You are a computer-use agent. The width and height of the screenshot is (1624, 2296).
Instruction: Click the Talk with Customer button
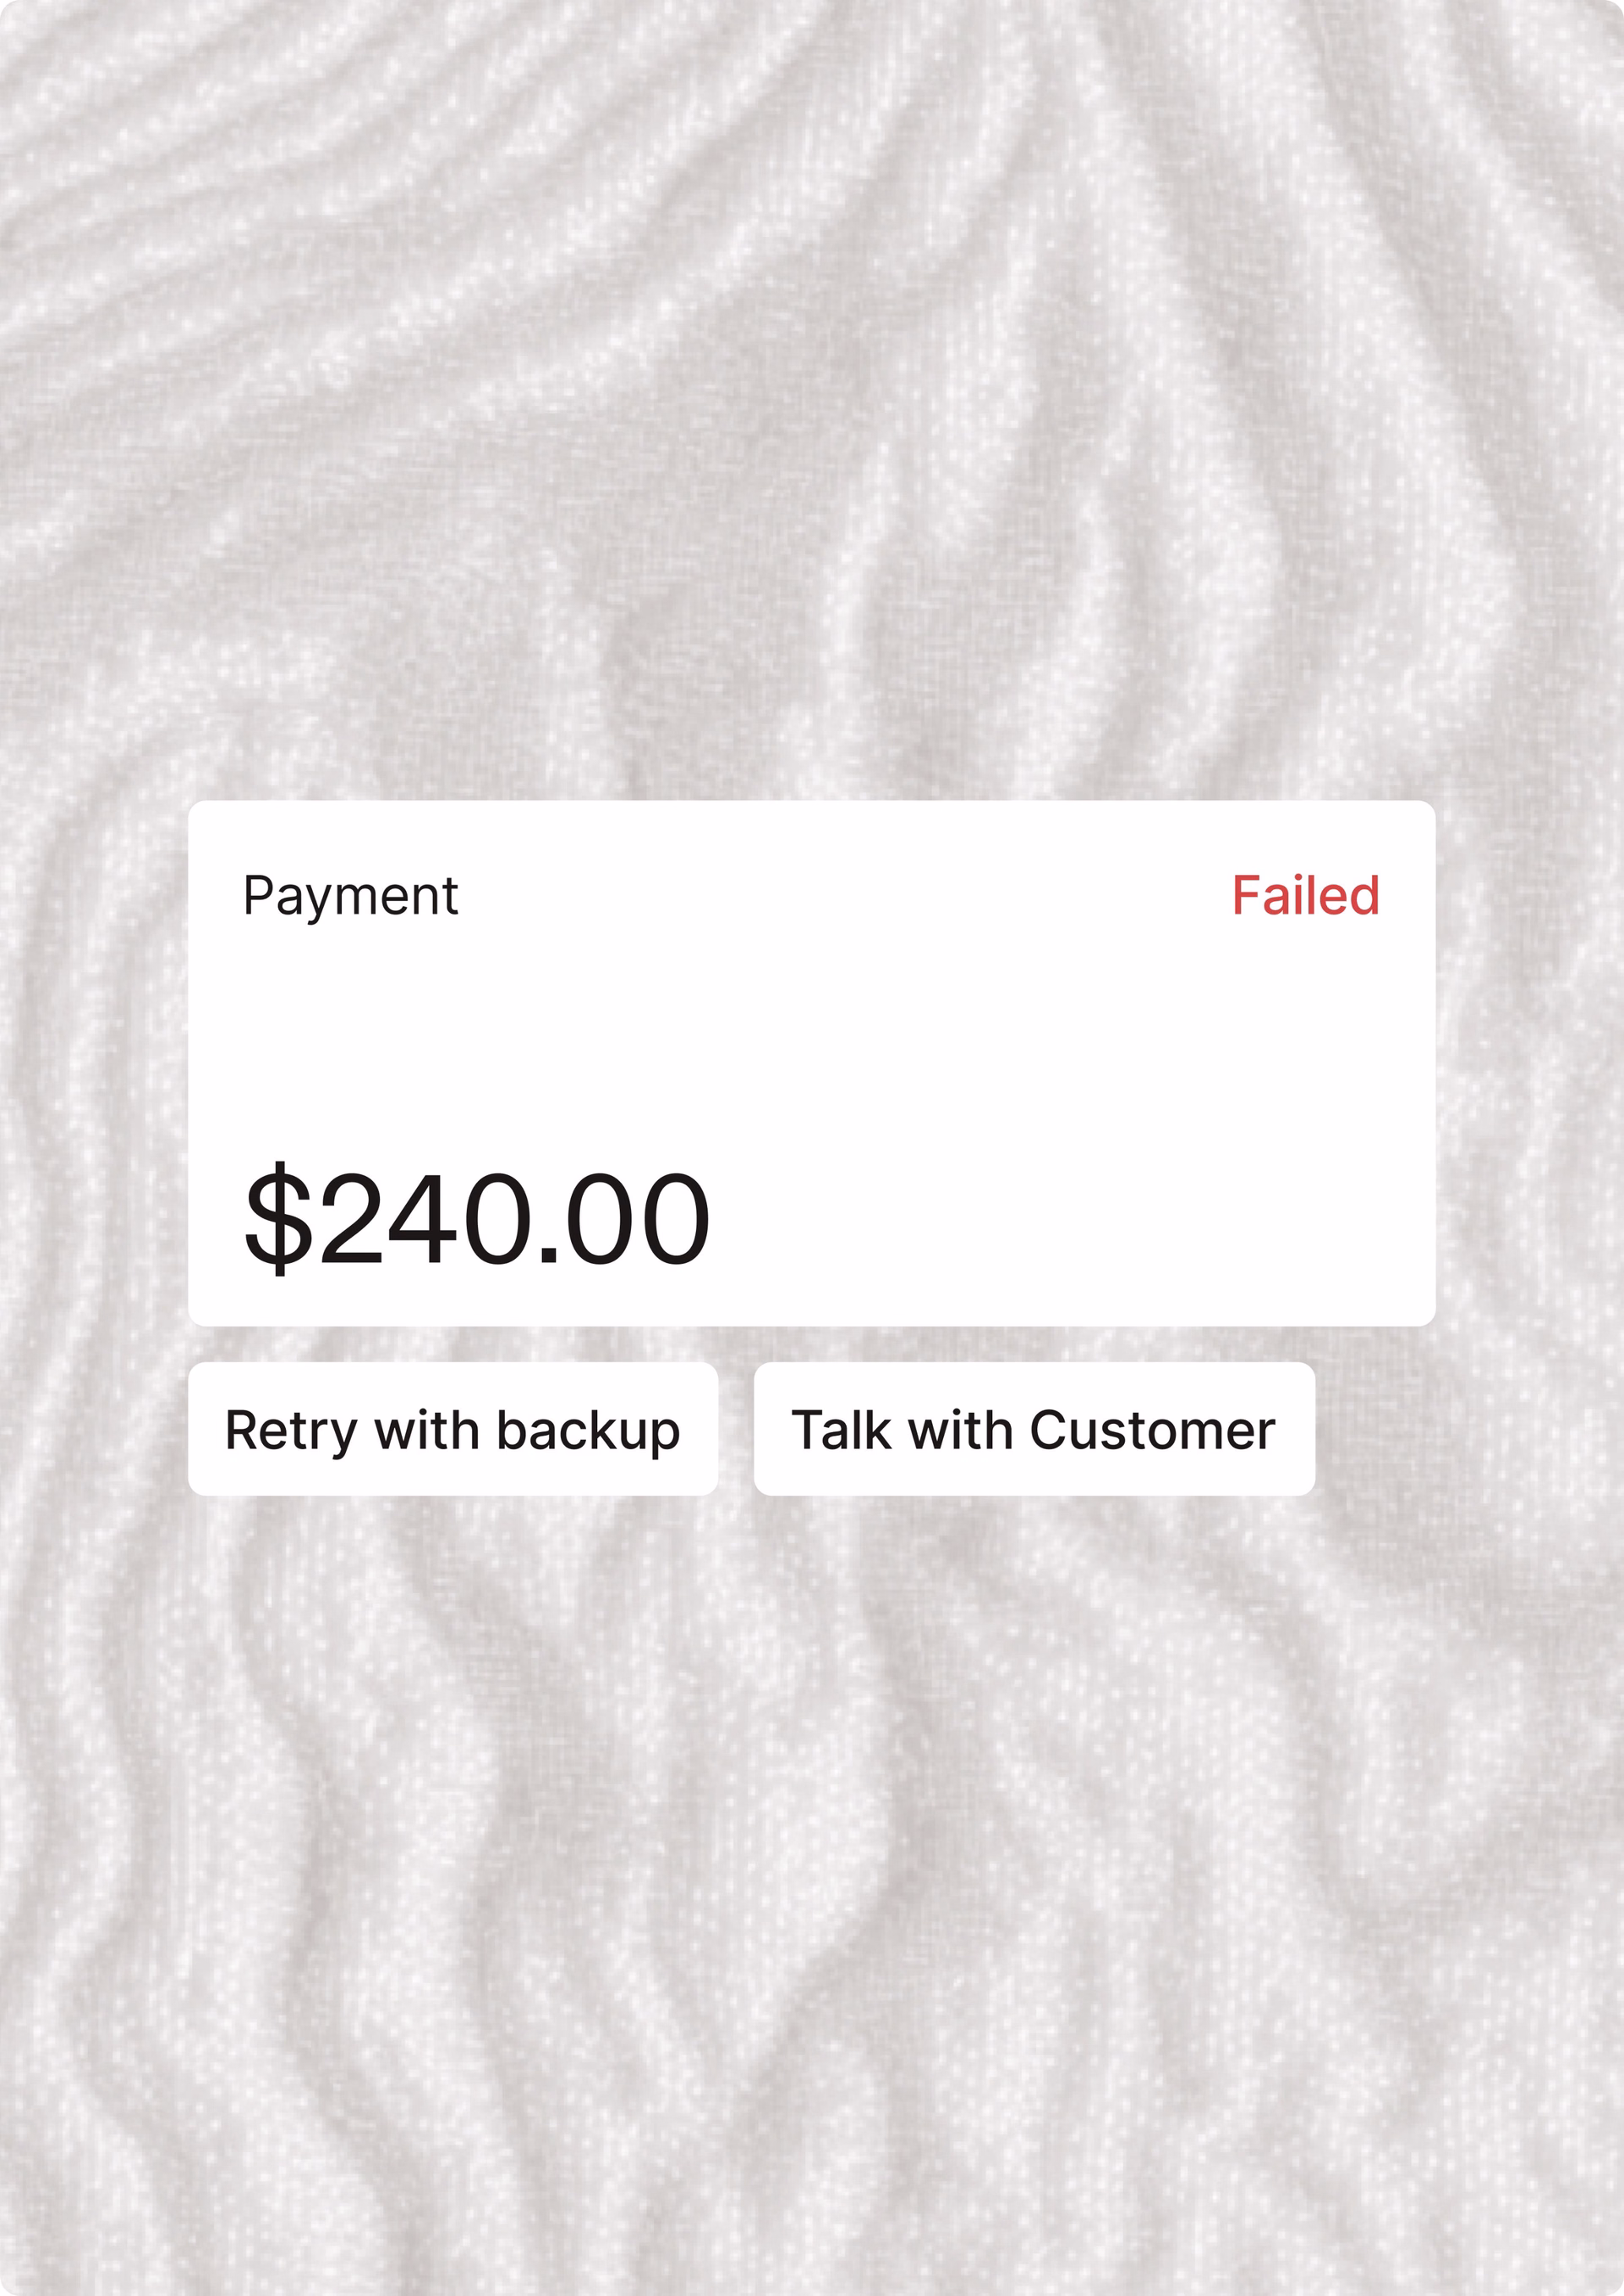click(x=1034, y=1428)
